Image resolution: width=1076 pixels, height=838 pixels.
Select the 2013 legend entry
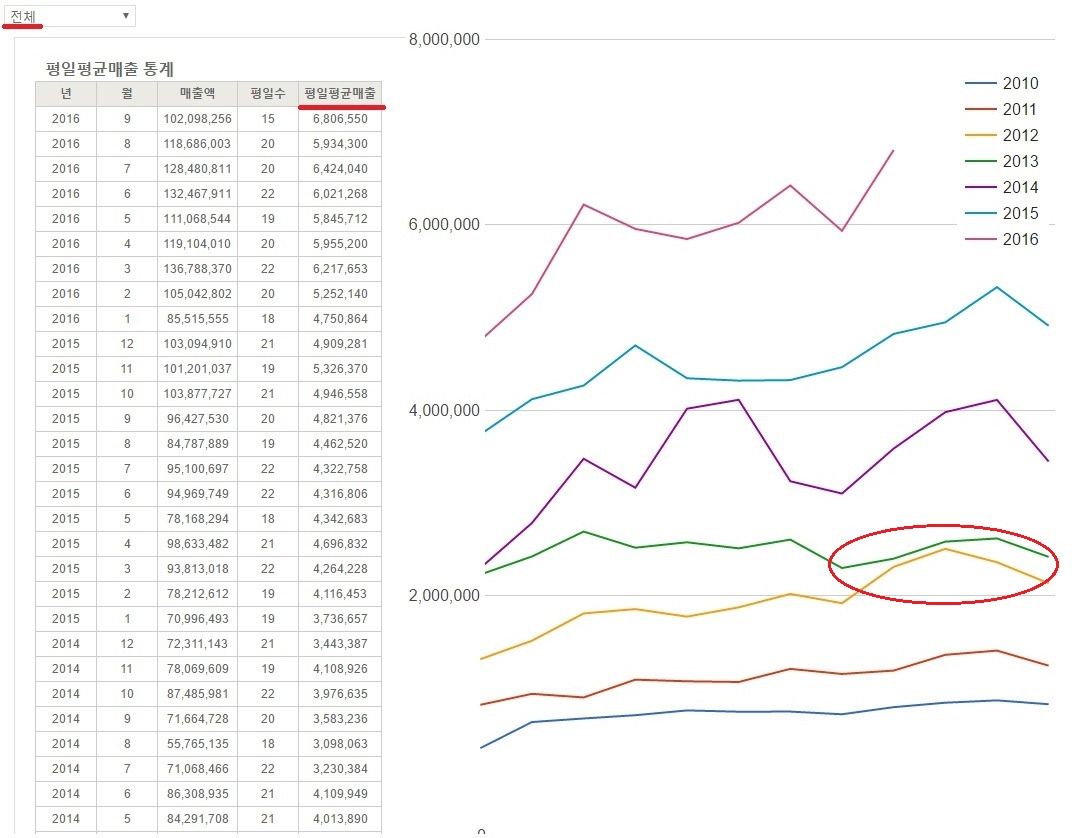[1001, 161]
